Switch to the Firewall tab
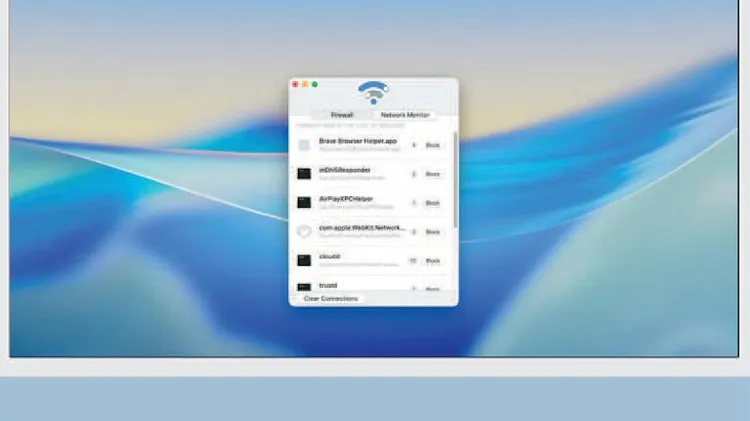 click(x=342, y=115)
